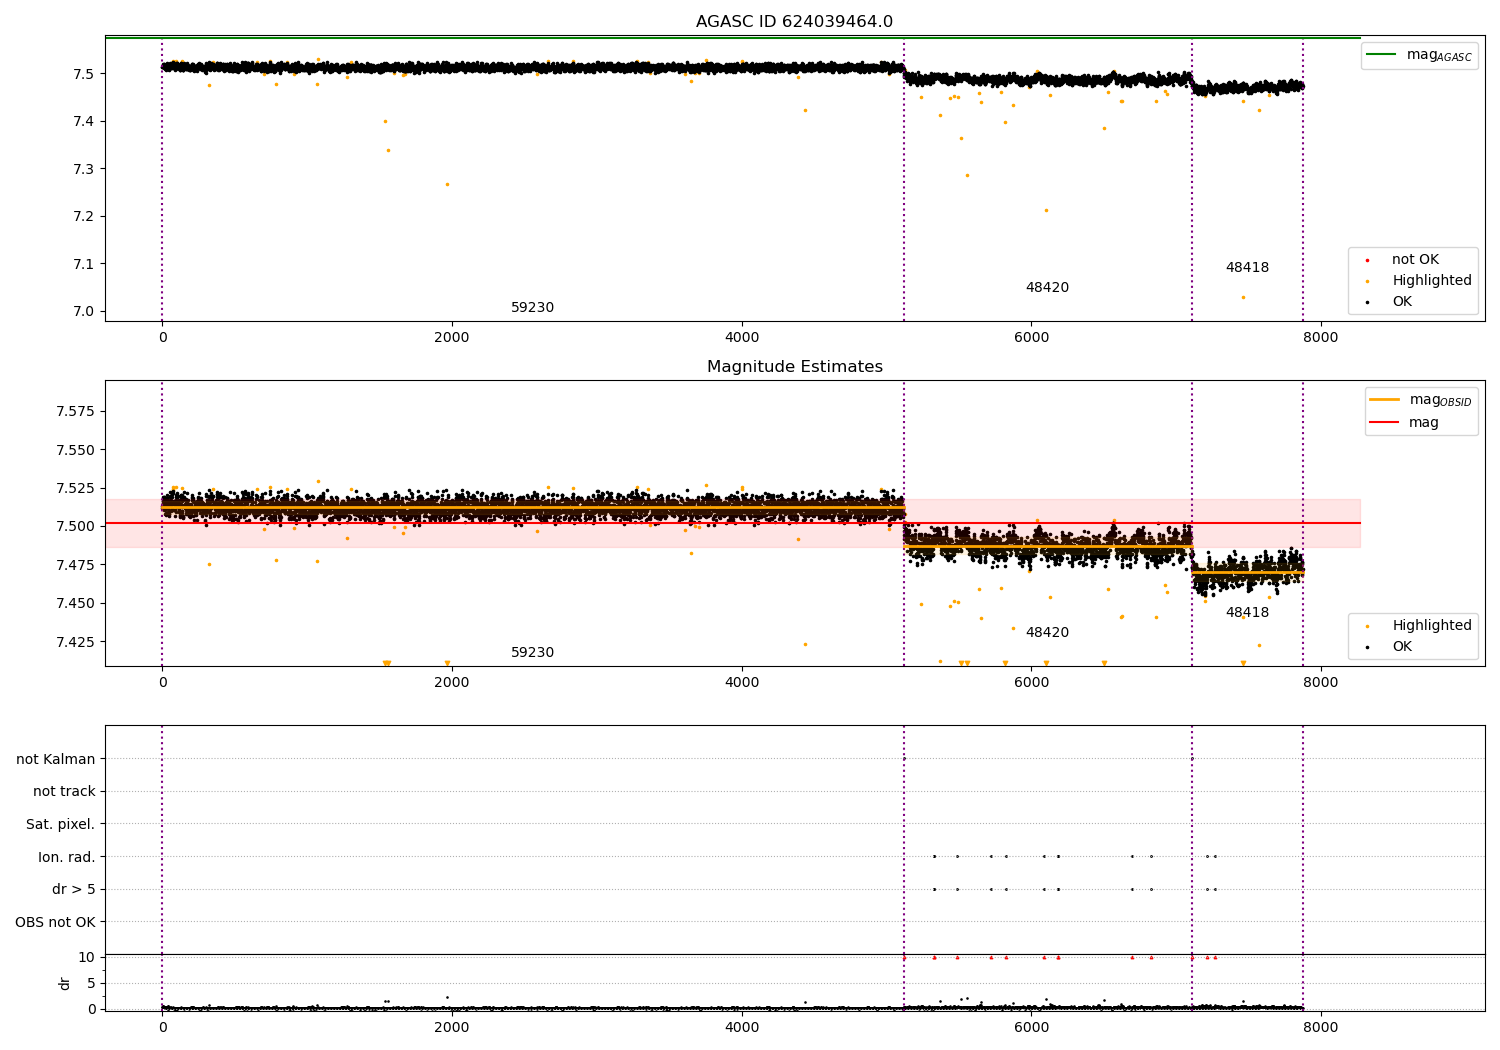
Task: Click 'Highlighted' in the top plot legend
Action: tap(1432, 281)
